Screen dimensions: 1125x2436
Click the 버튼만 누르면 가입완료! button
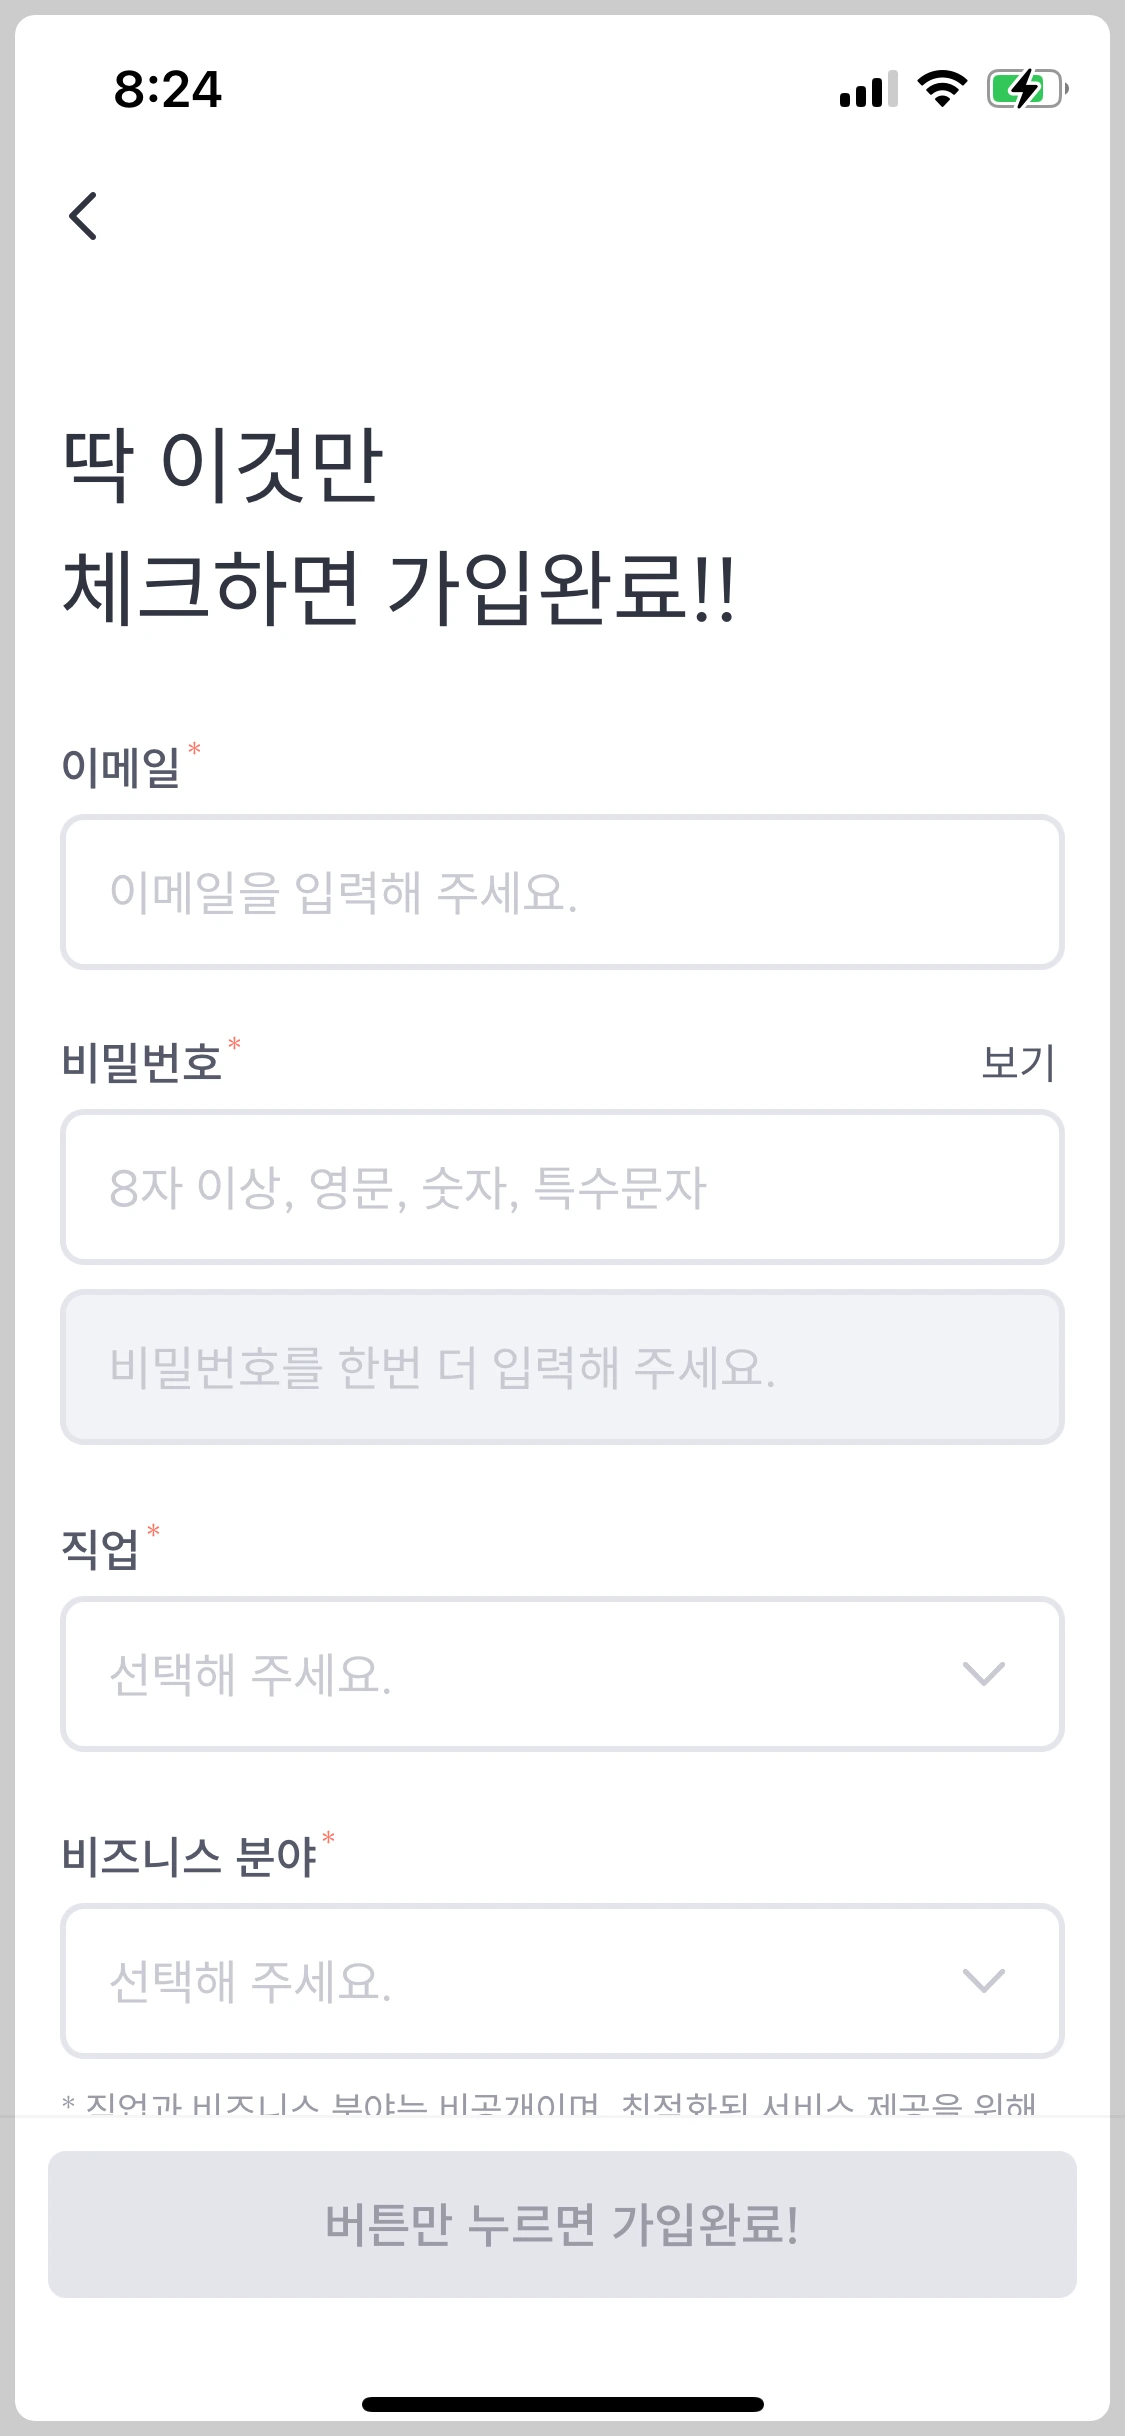click(562, 2224)
